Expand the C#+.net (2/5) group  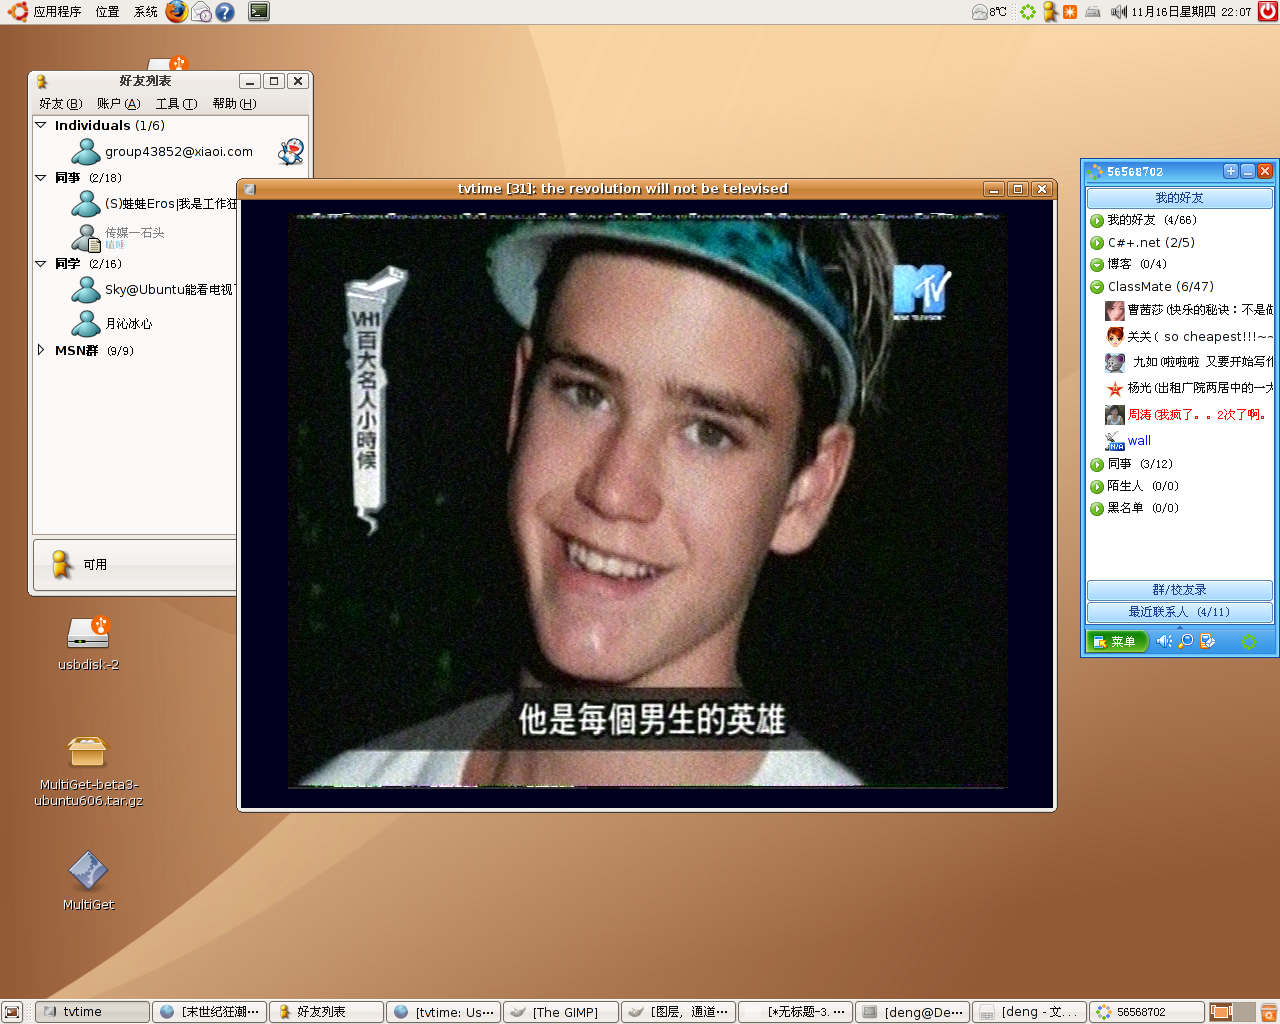click(x=1097, y=243)
